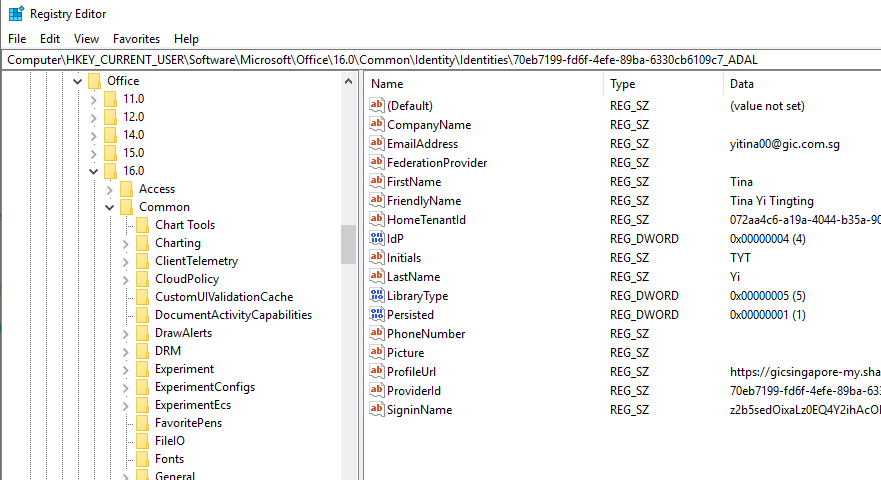Expand the Charting key
881x480 pixels.
125,243
